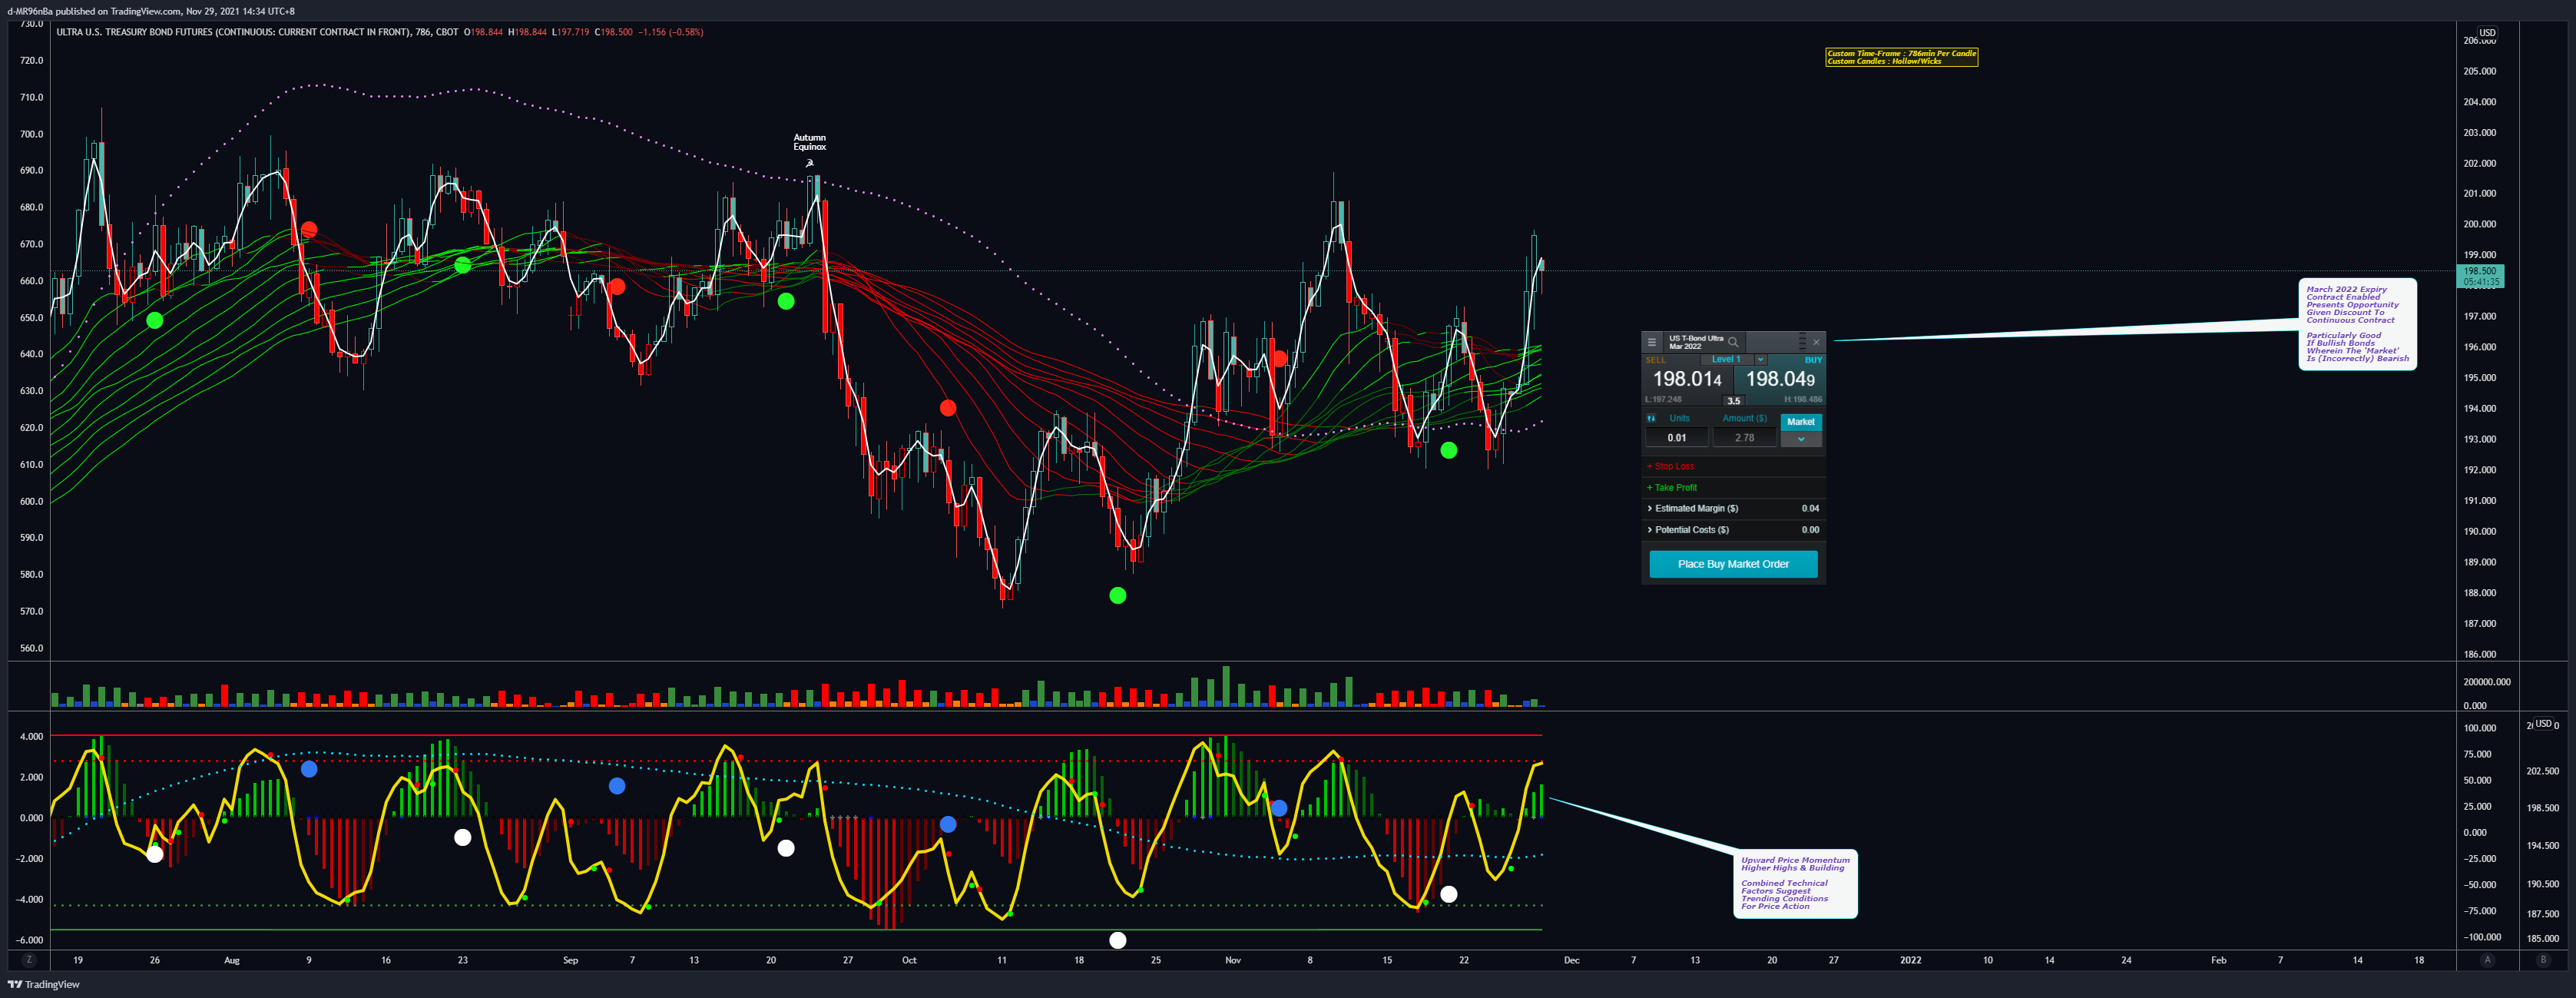The image size is (2576, 998).
Task: Expand Potential Costs ($) row
Action: (1733, 530)
